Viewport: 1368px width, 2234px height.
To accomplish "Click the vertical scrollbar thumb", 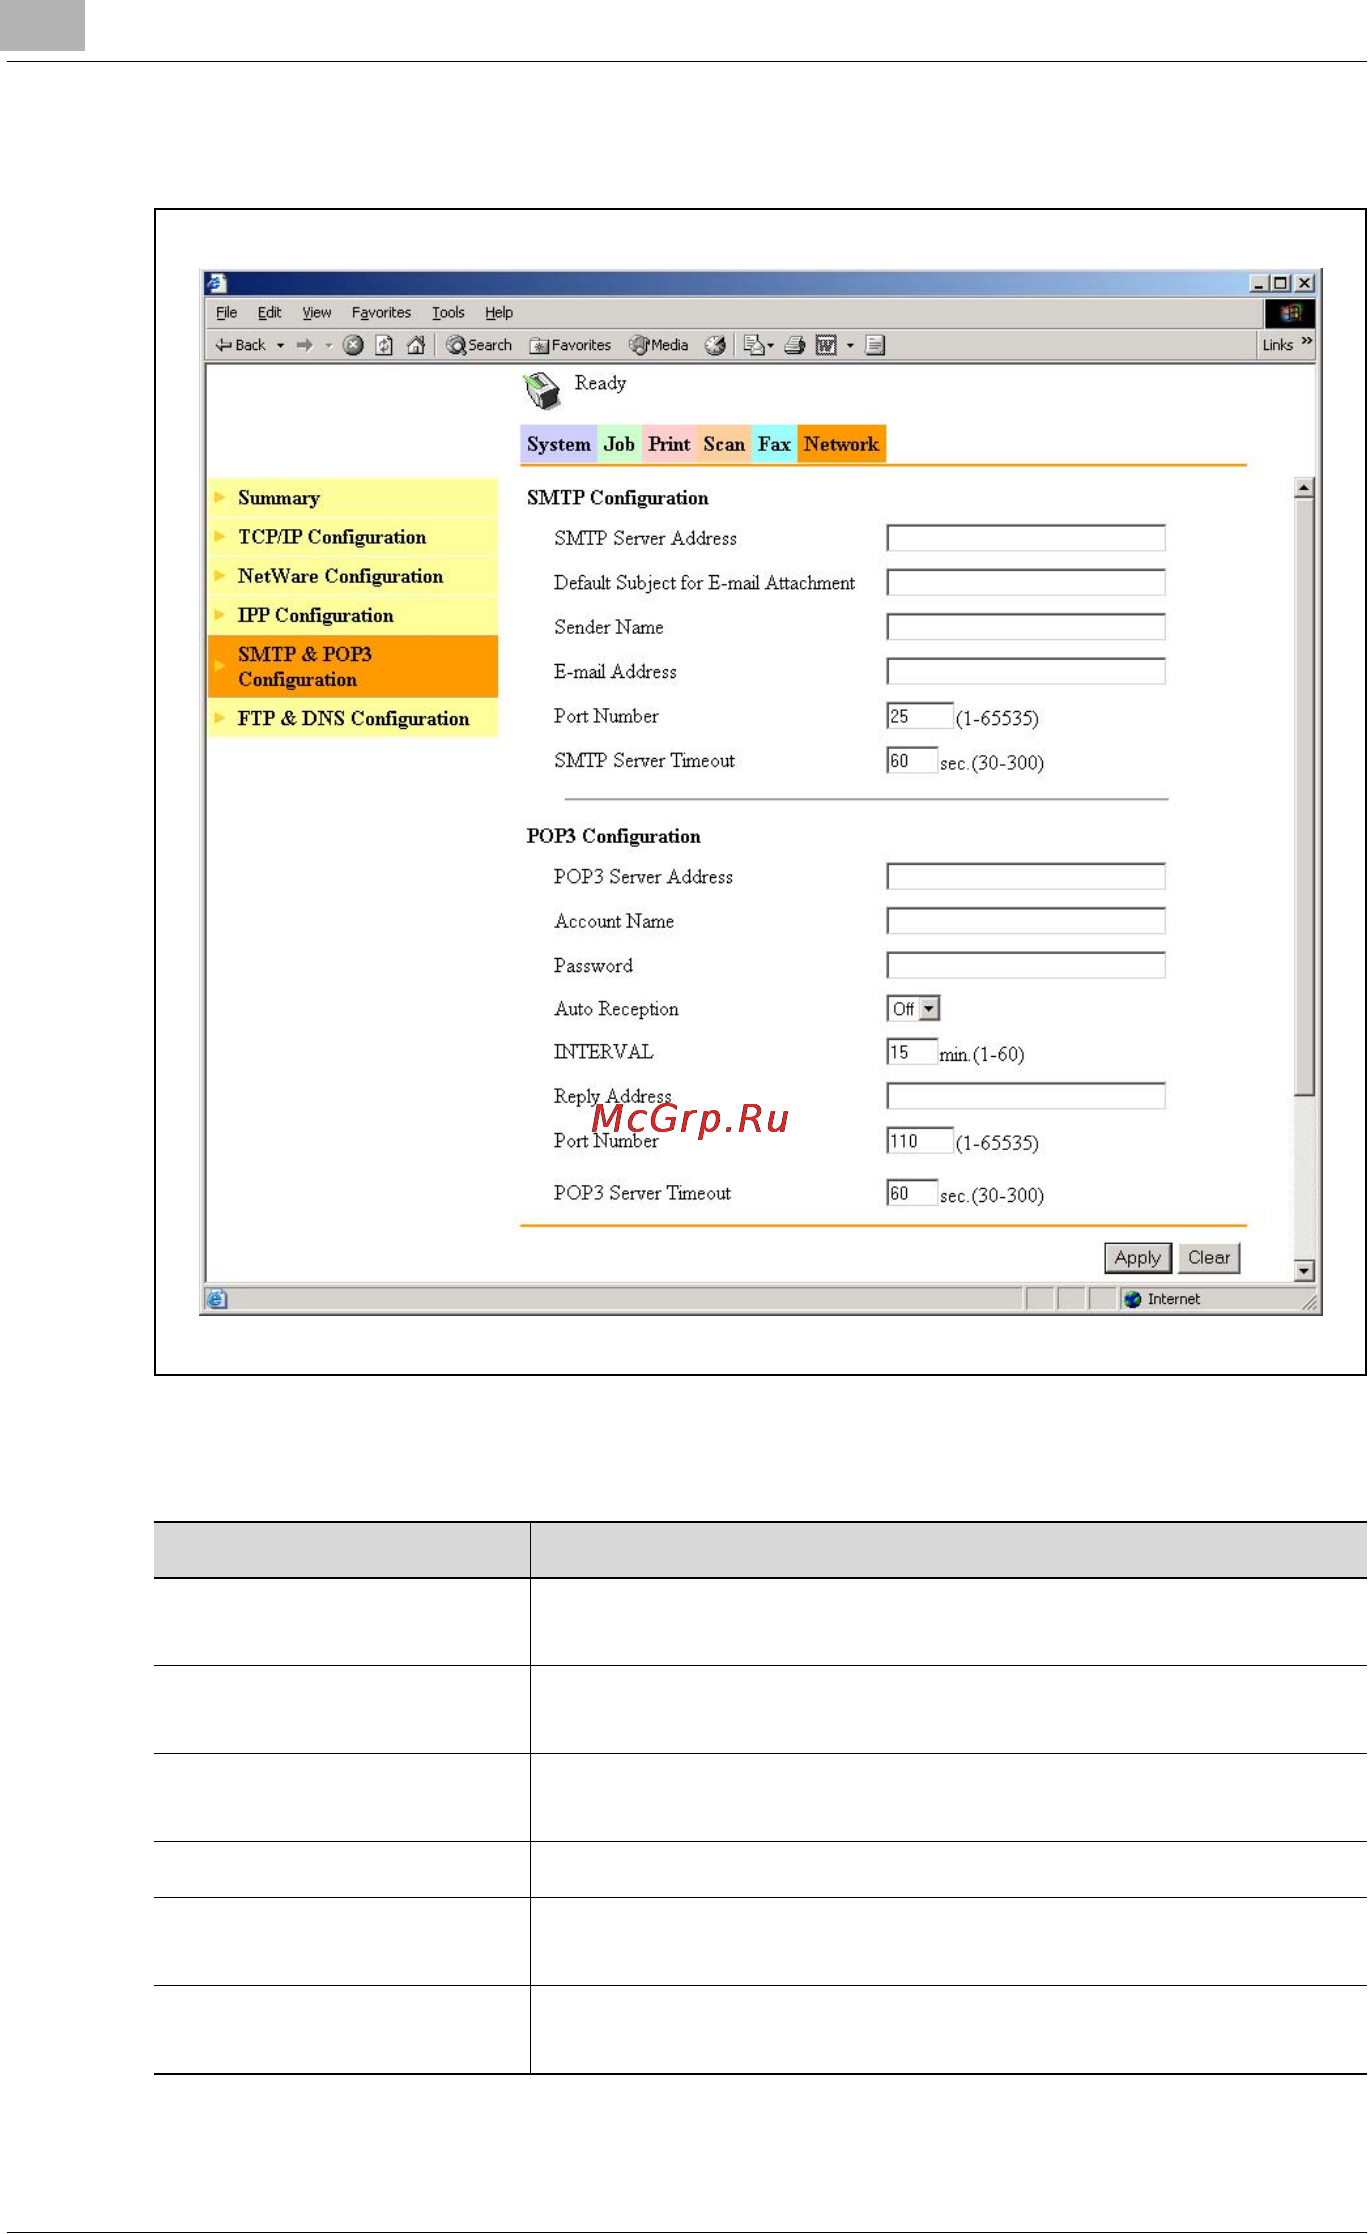I will click(x=1304, y=797).
